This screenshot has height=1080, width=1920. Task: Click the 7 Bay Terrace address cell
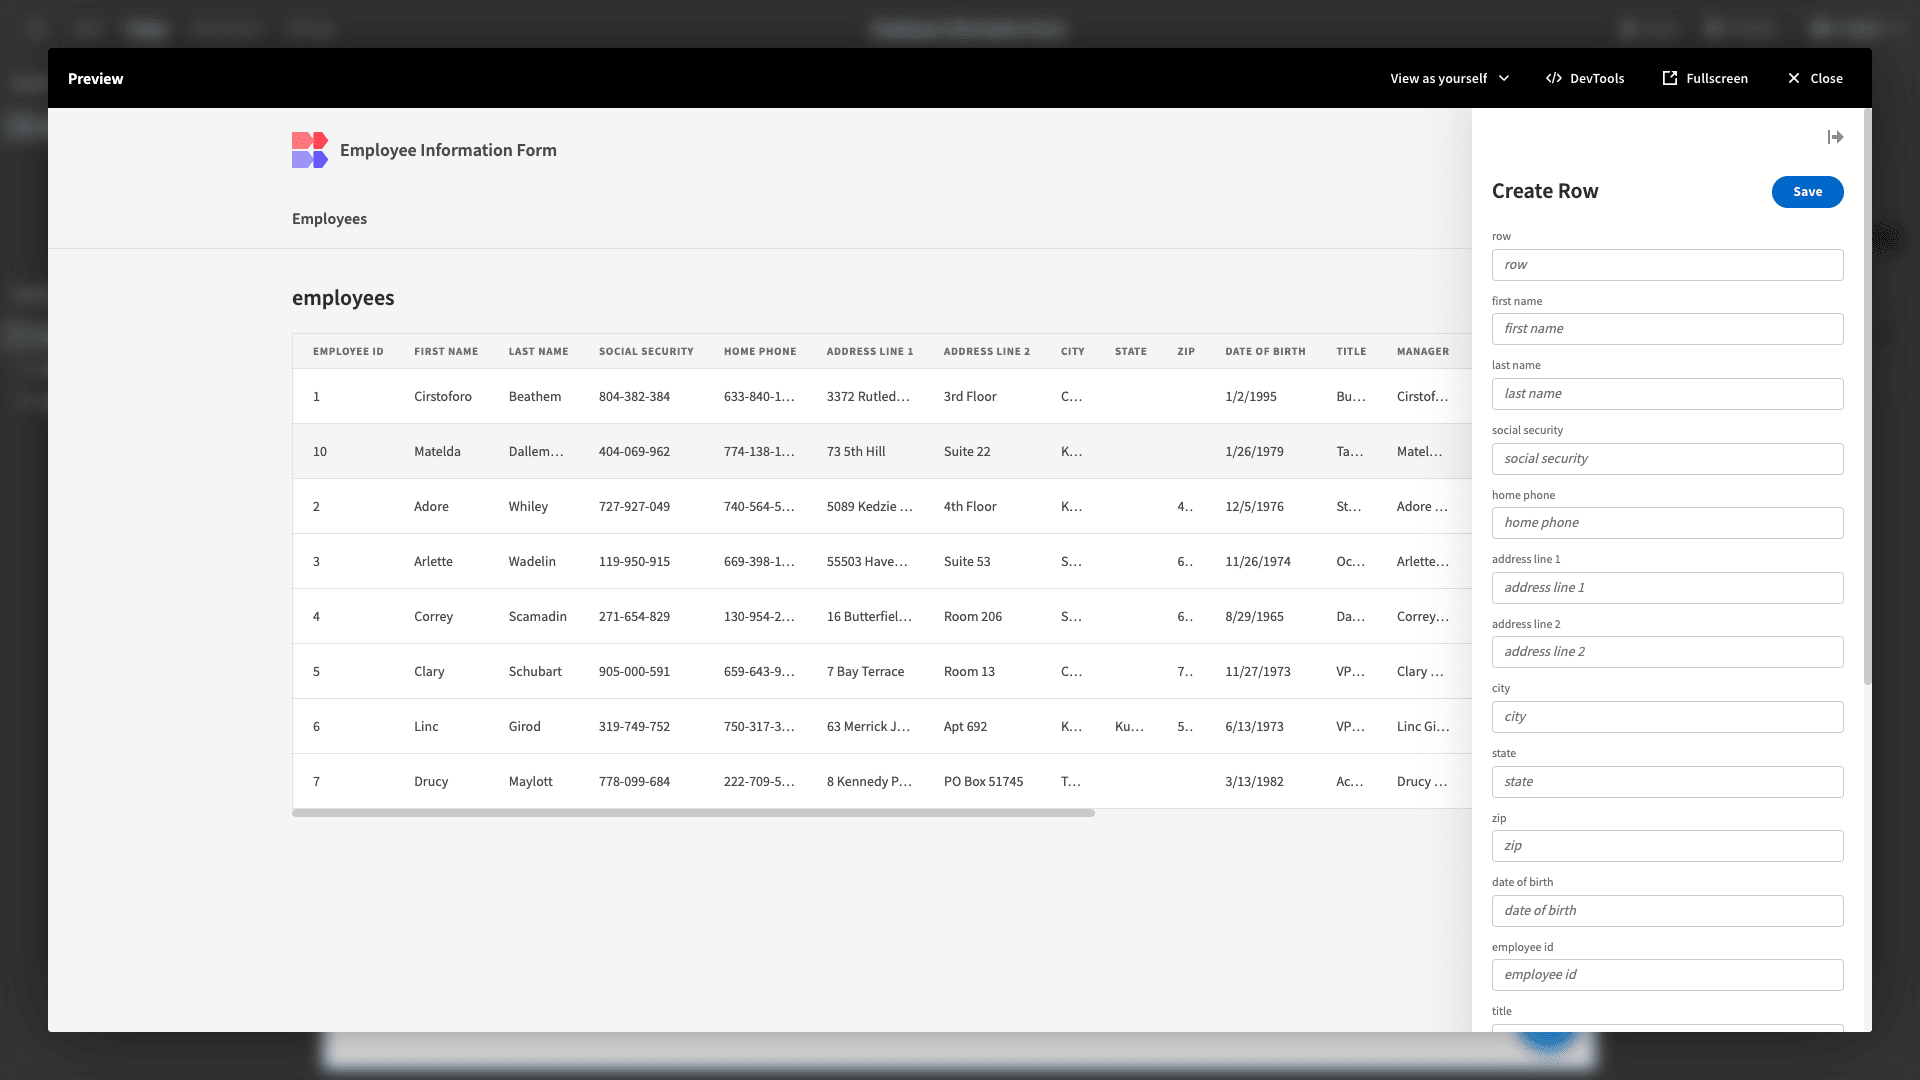coord(865,672)
